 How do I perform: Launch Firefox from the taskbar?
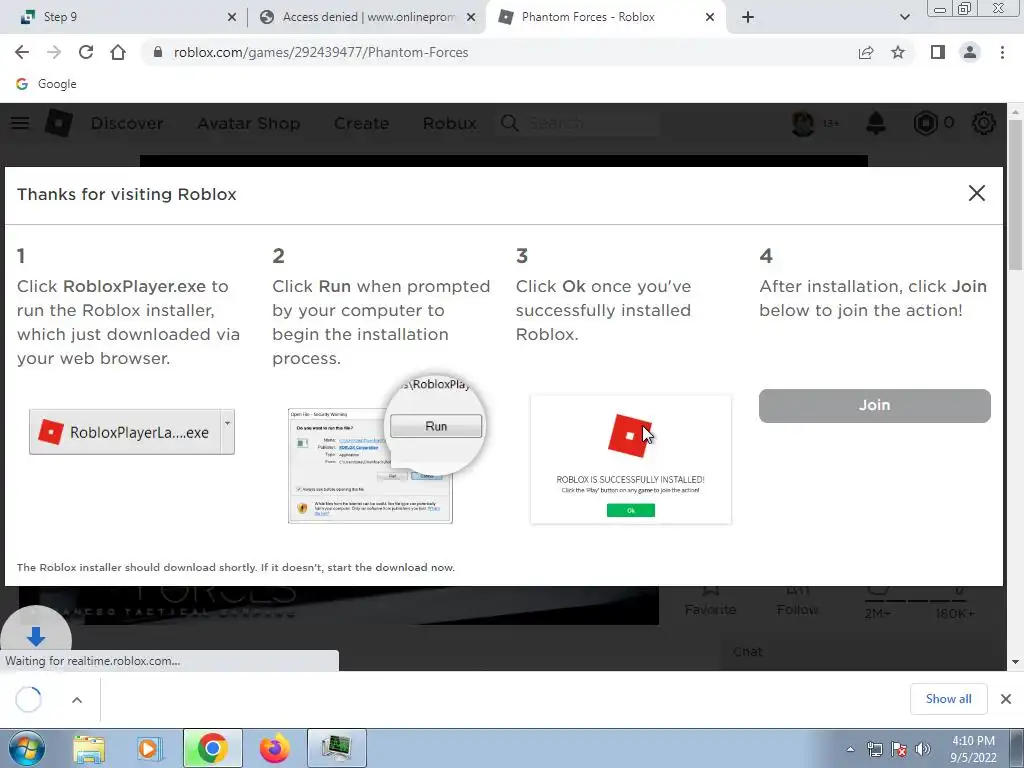[274, 748]
